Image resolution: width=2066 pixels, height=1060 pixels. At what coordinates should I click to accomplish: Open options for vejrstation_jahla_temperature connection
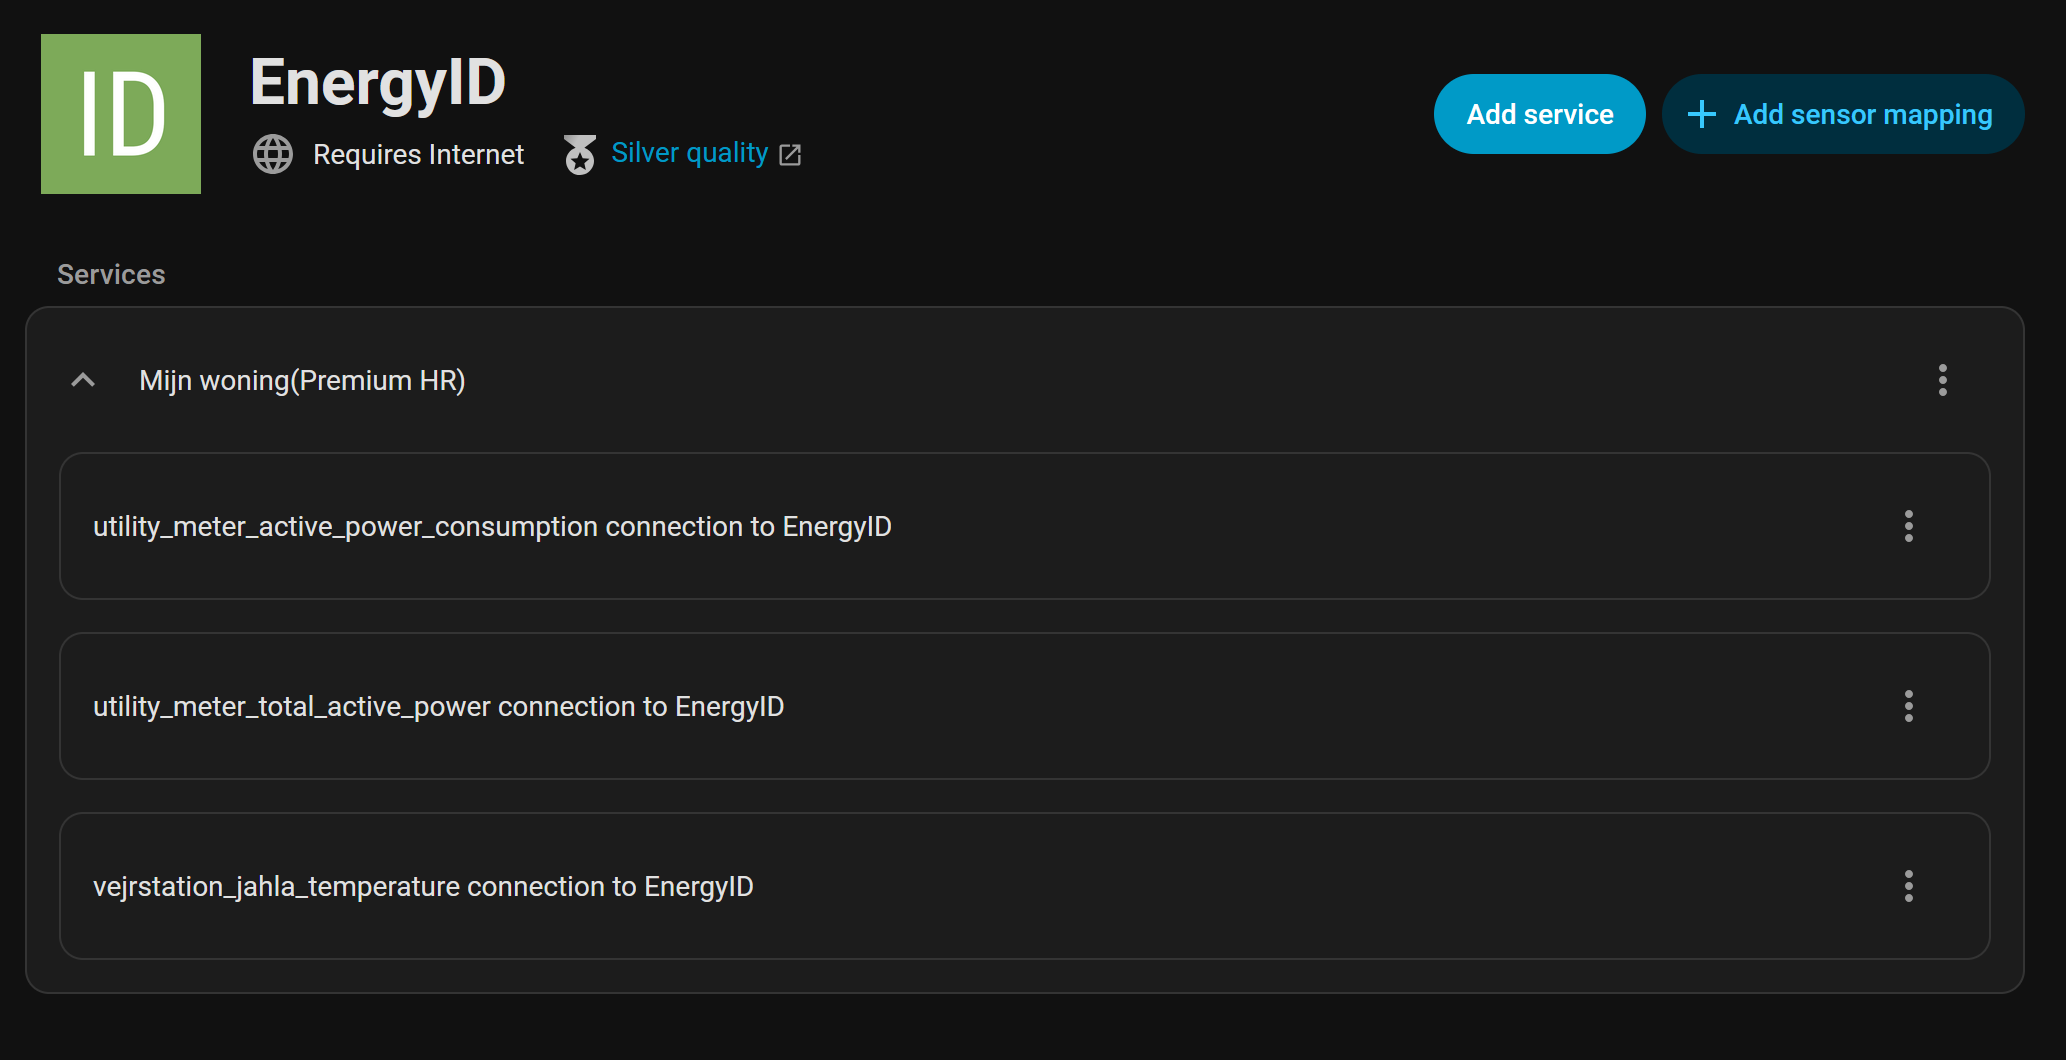click(x=1909, y=886)
